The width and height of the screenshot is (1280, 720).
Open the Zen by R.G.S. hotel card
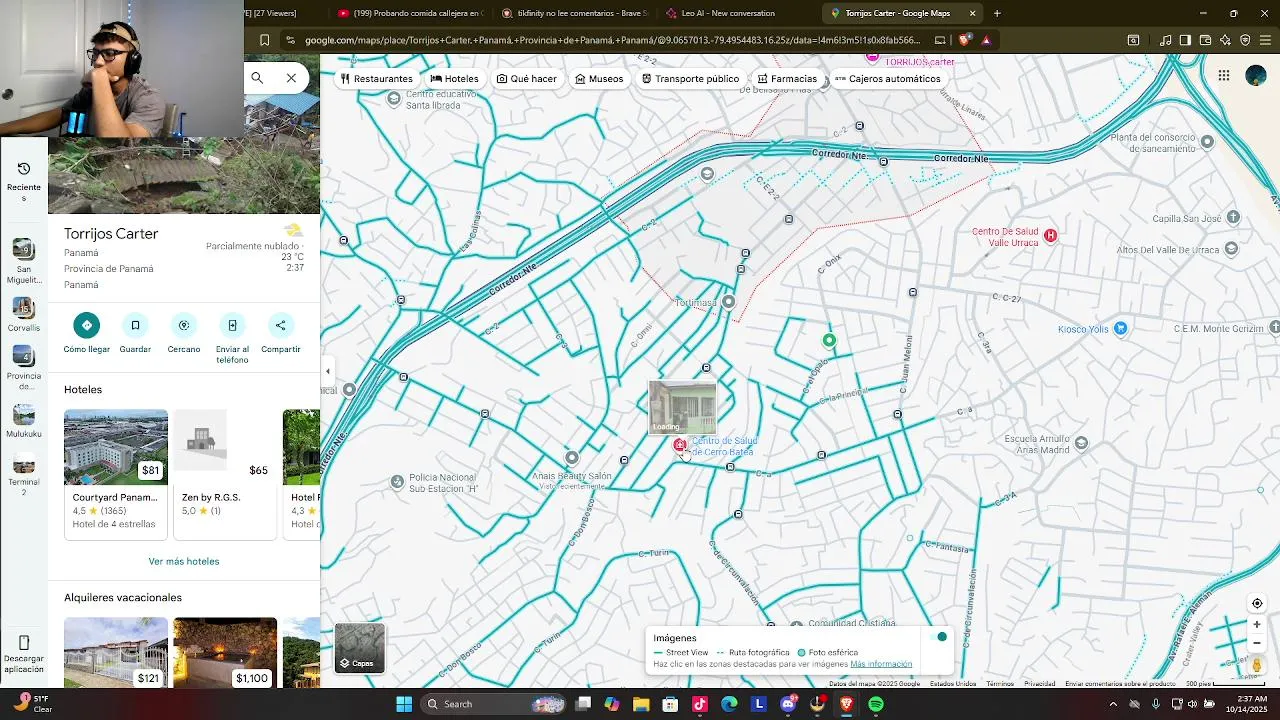[225, 474]
